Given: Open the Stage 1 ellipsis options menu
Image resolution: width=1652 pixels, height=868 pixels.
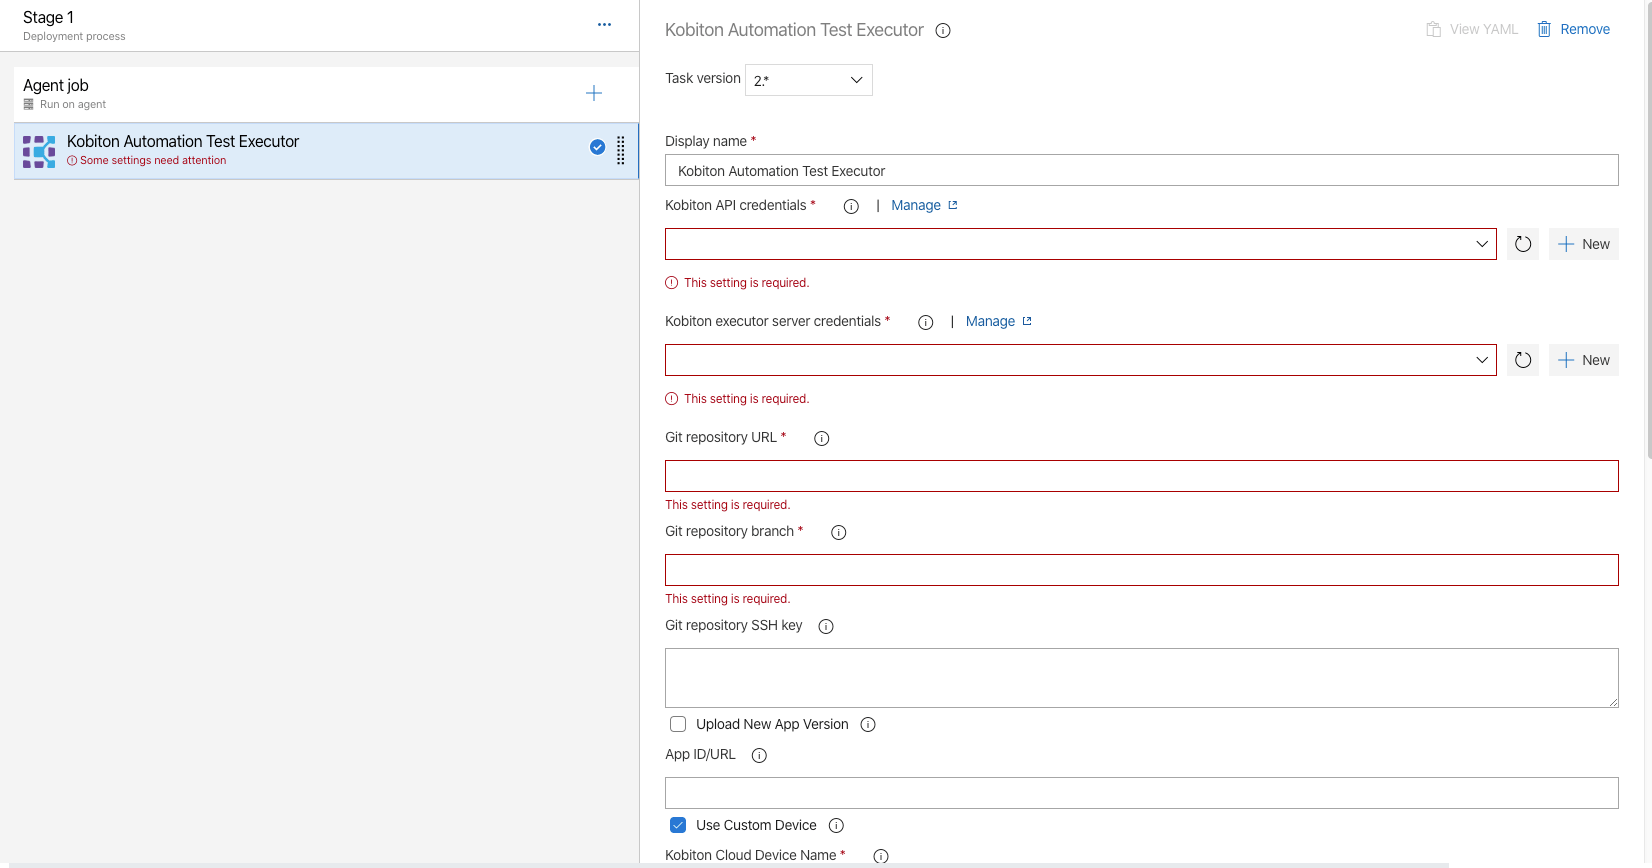Looking at the screenshot, I should [604, 25].
